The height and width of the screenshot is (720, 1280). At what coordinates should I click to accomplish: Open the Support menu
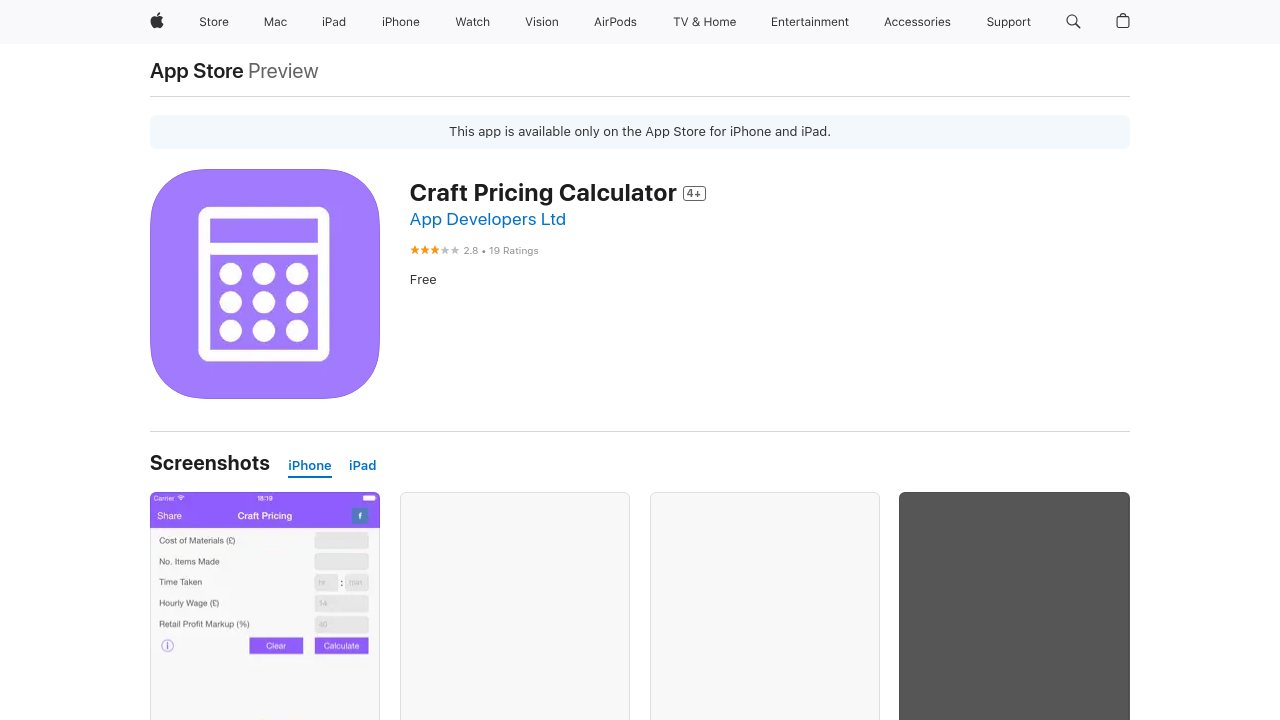click(x=1008, y=22)
